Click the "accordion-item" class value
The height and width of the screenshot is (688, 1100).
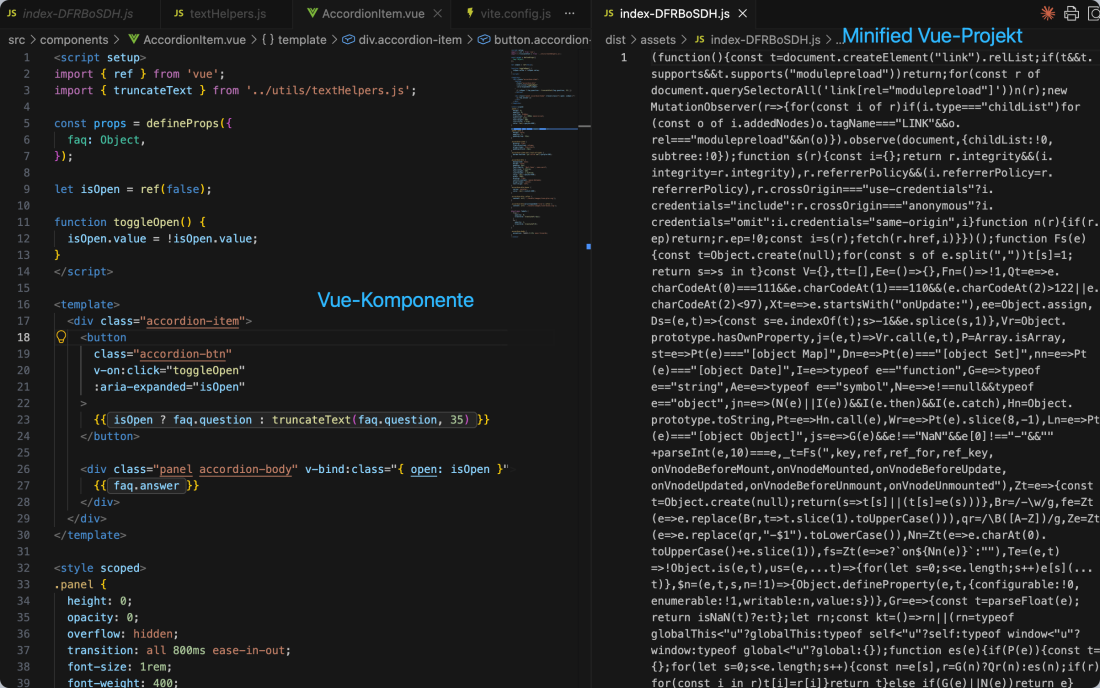pyautogui.click(x=192, y=321)
